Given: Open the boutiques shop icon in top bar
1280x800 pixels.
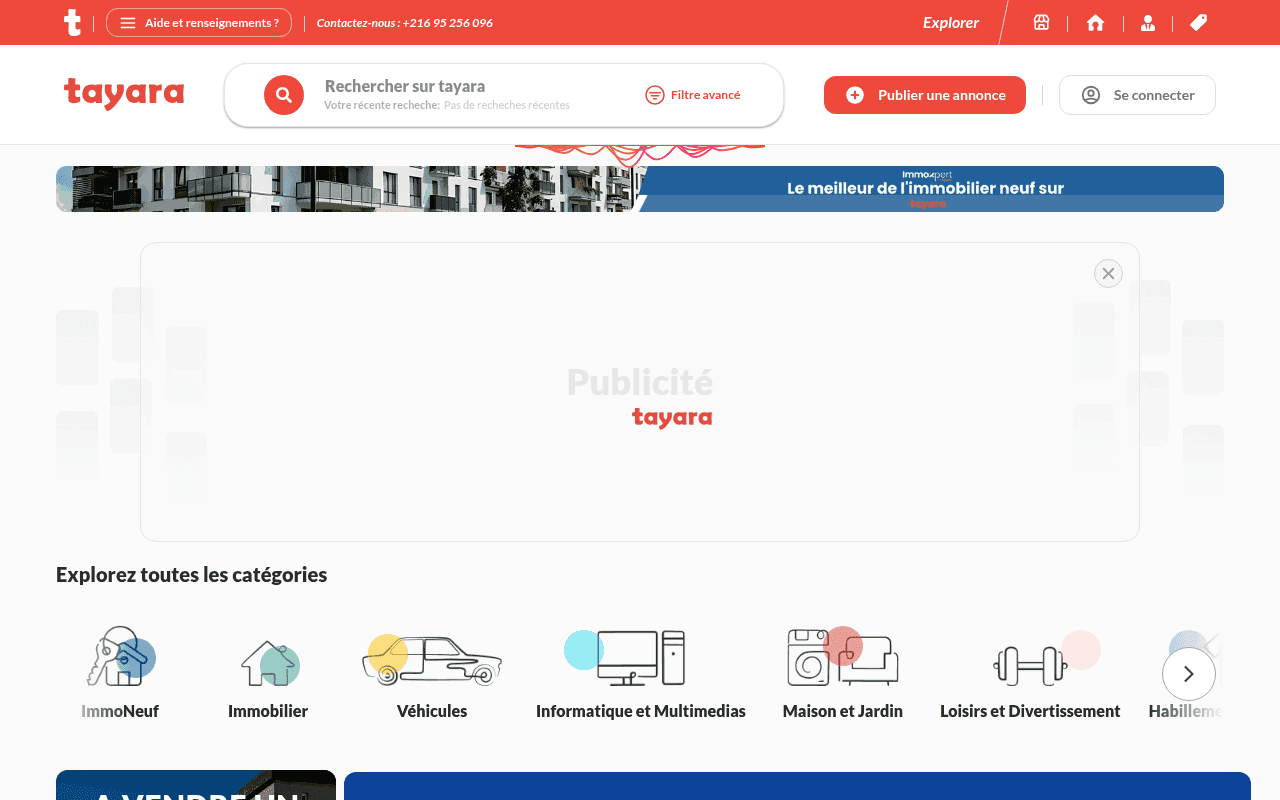Looking at the screenshot, I should click(x=1041, y=22).
